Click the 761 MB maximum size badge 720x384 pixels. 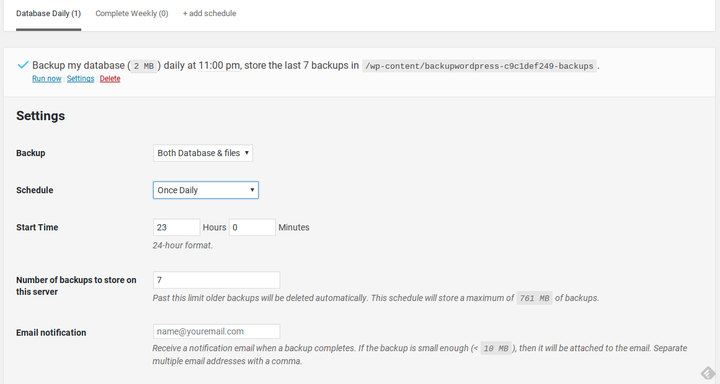coord(534,298)
